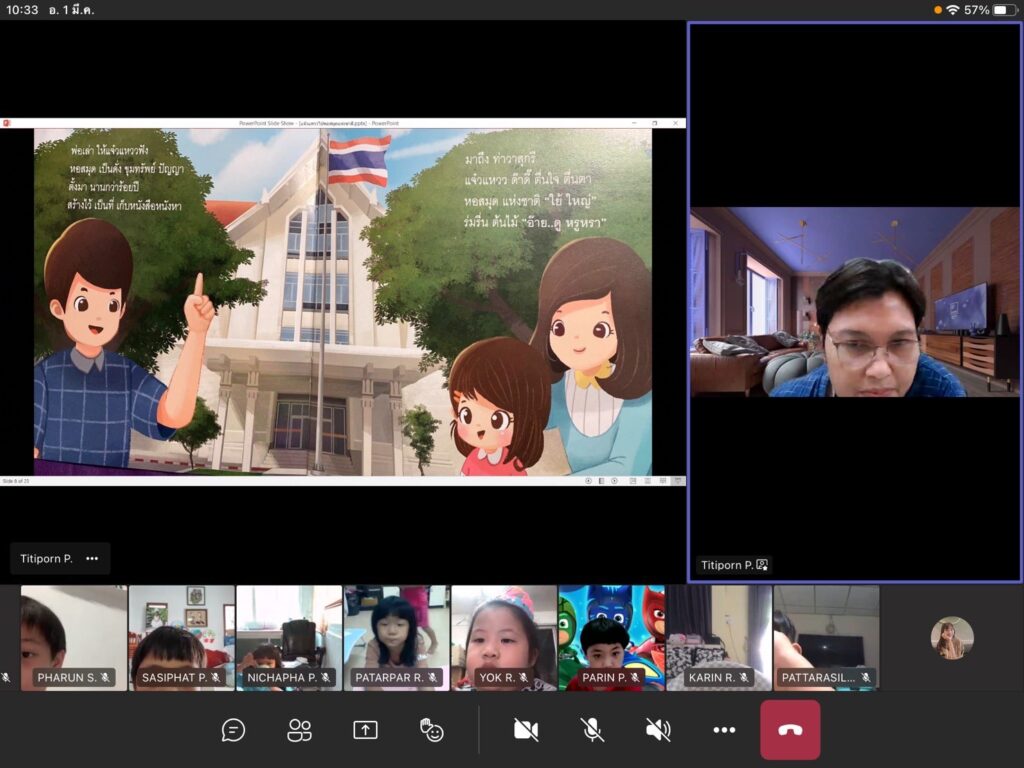This screenshot has width=1024, height=768.
Task: Select the round avatar after participant strip
Action: (951, 638)
